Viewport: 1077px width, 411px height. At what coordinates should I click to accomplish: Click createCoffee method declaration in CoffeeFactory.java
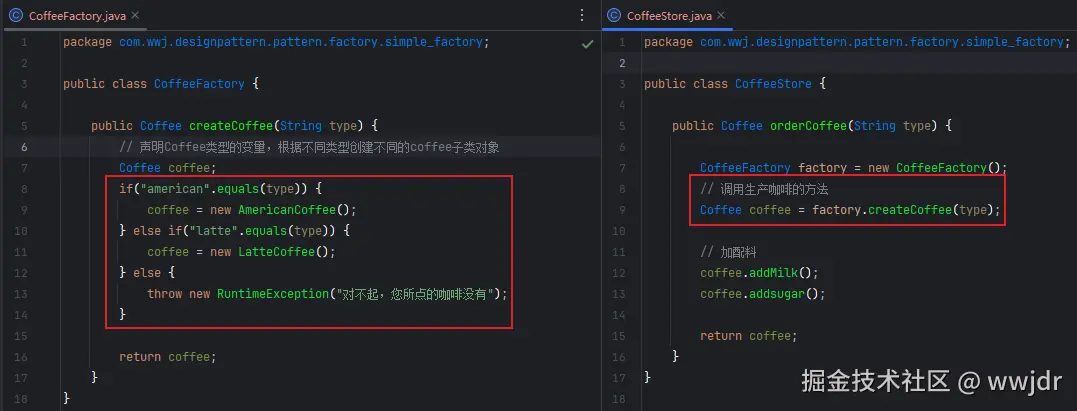click(x=231, y=126)
